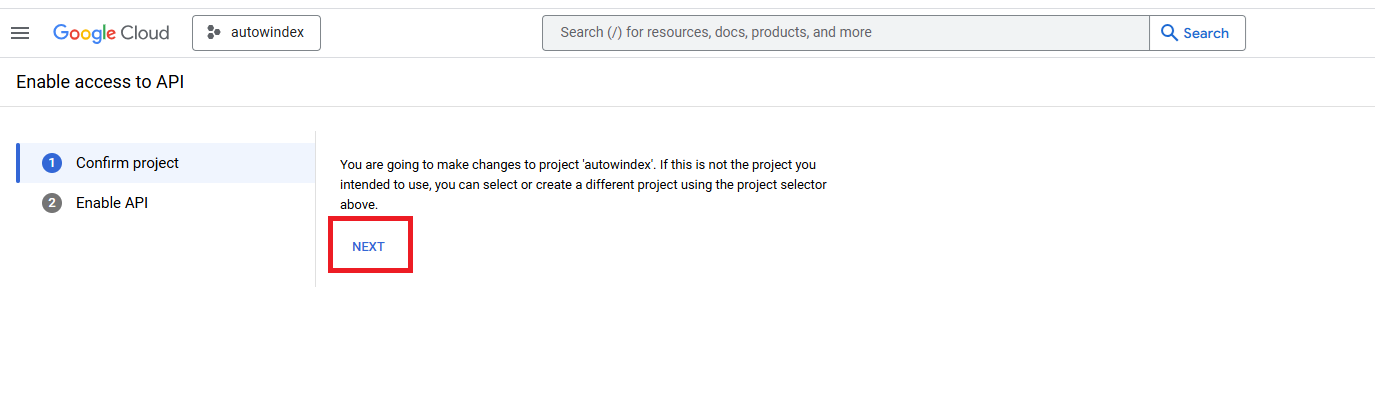Click the word Cloud in the logo
This screenshot has width=1375, height=420.
pos(146,33)
